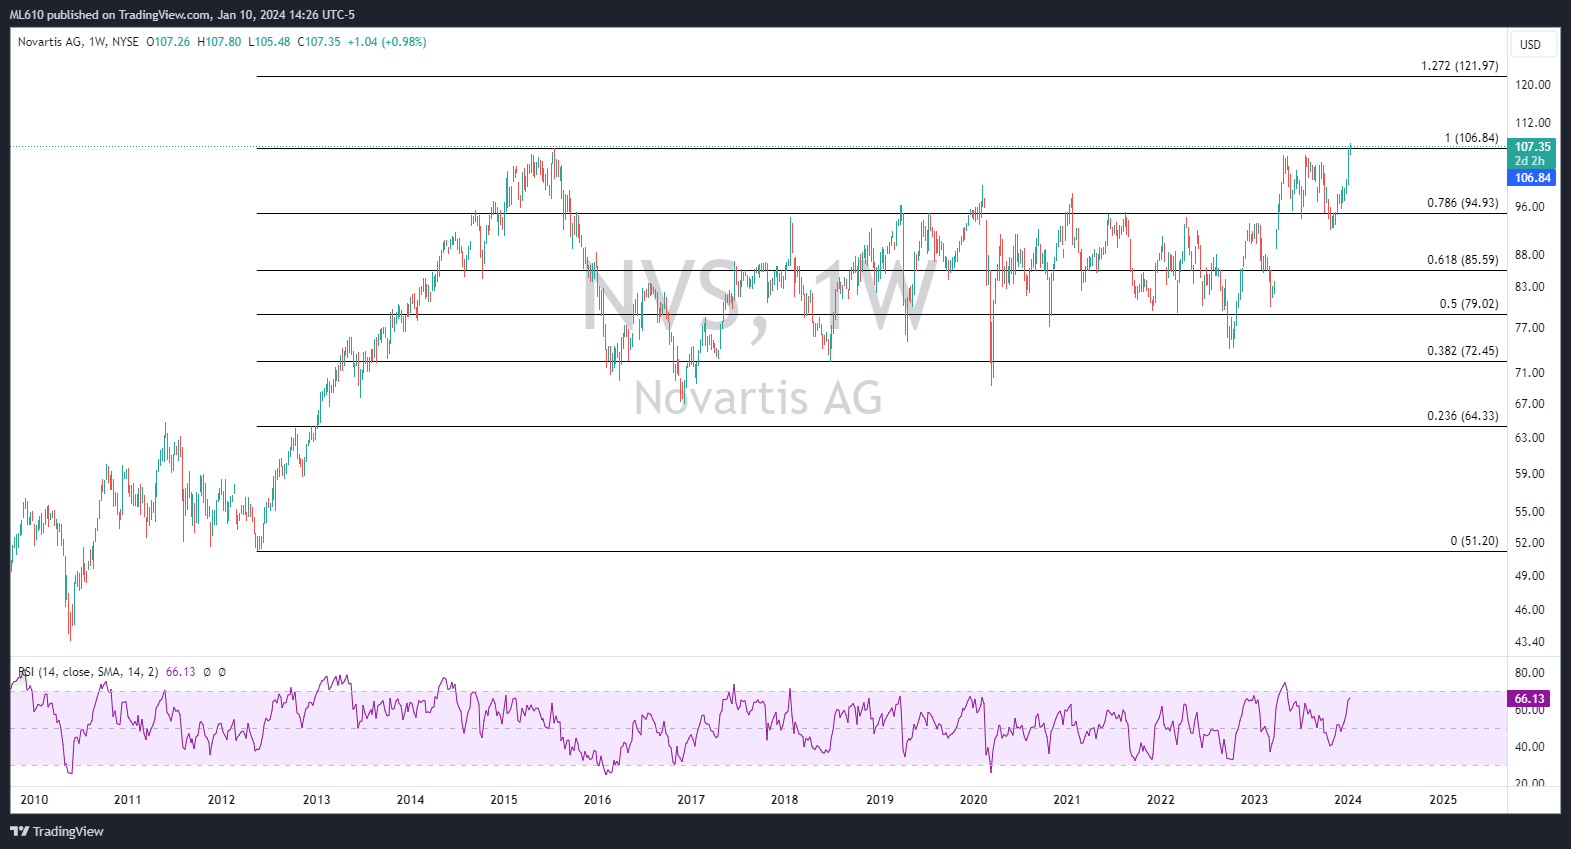This screenshot has width=1571, height=849.
Task: Click 40.00 on the RSI axis
Action: point(1530,747)
